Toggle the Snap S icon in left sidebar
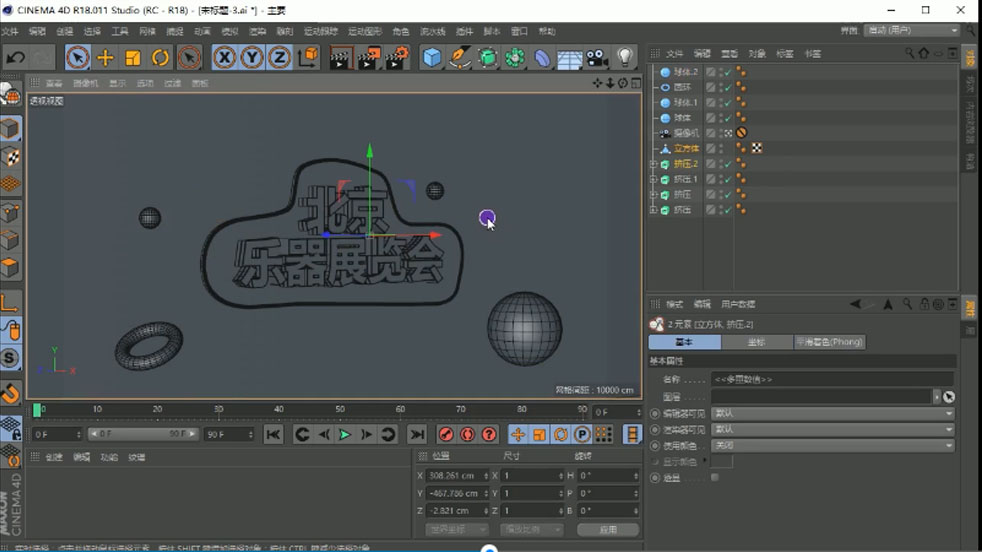Image resolution: width=982 pixels, height=552 pixels. pyautogui.click(x=11, y=358)
